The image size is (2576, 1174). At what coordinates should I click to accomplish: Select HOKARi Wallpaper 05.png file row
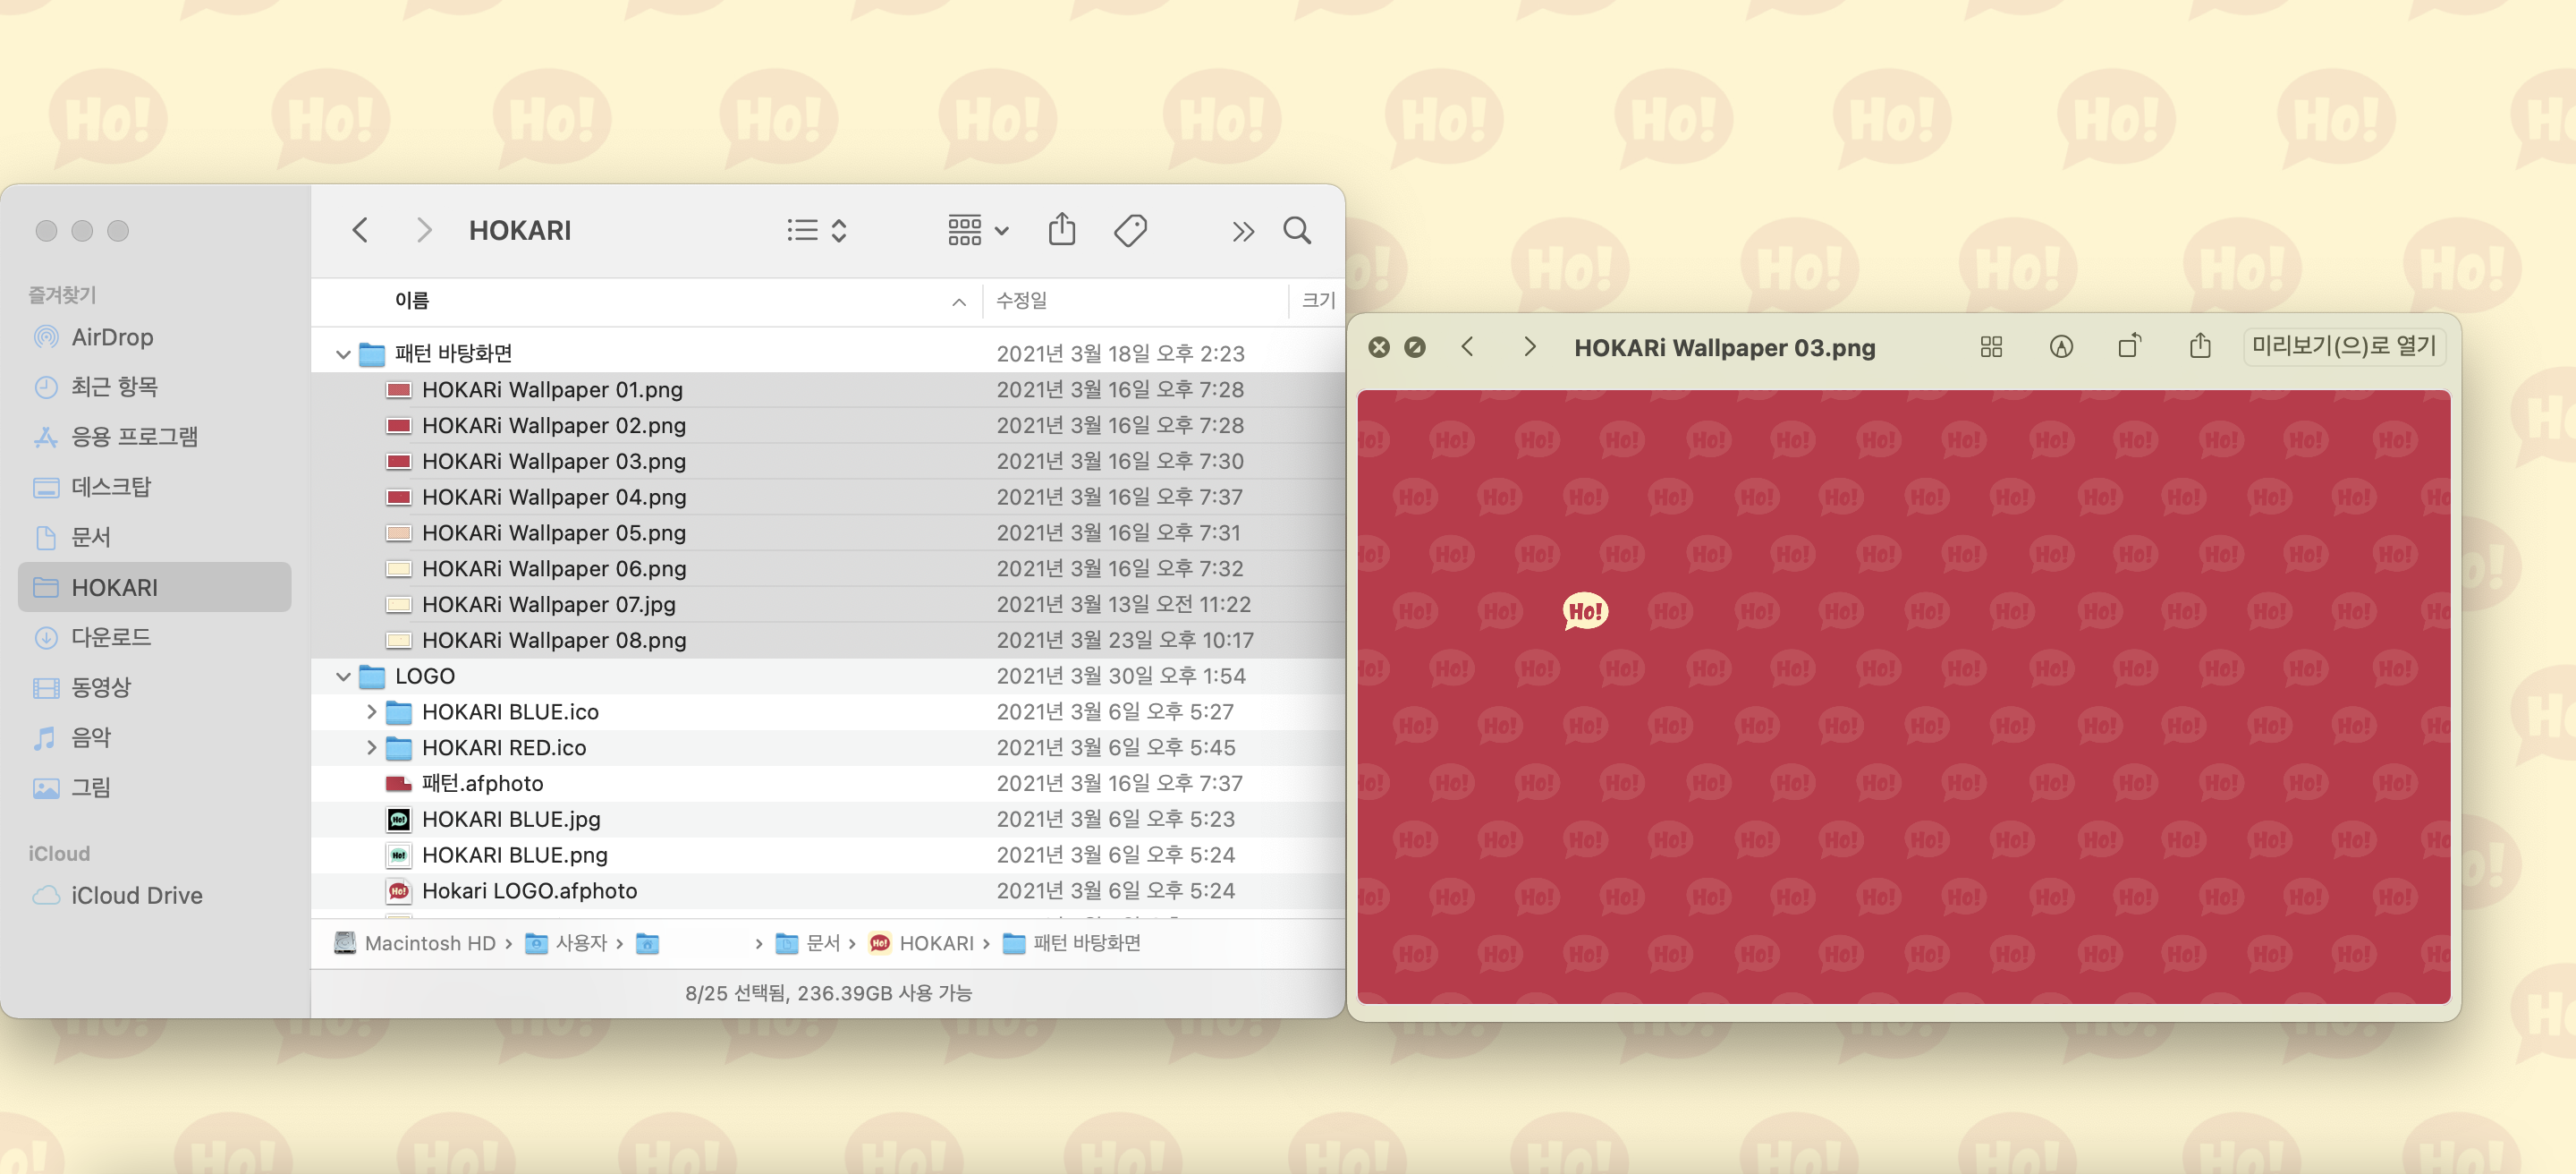tap(553, 533)
